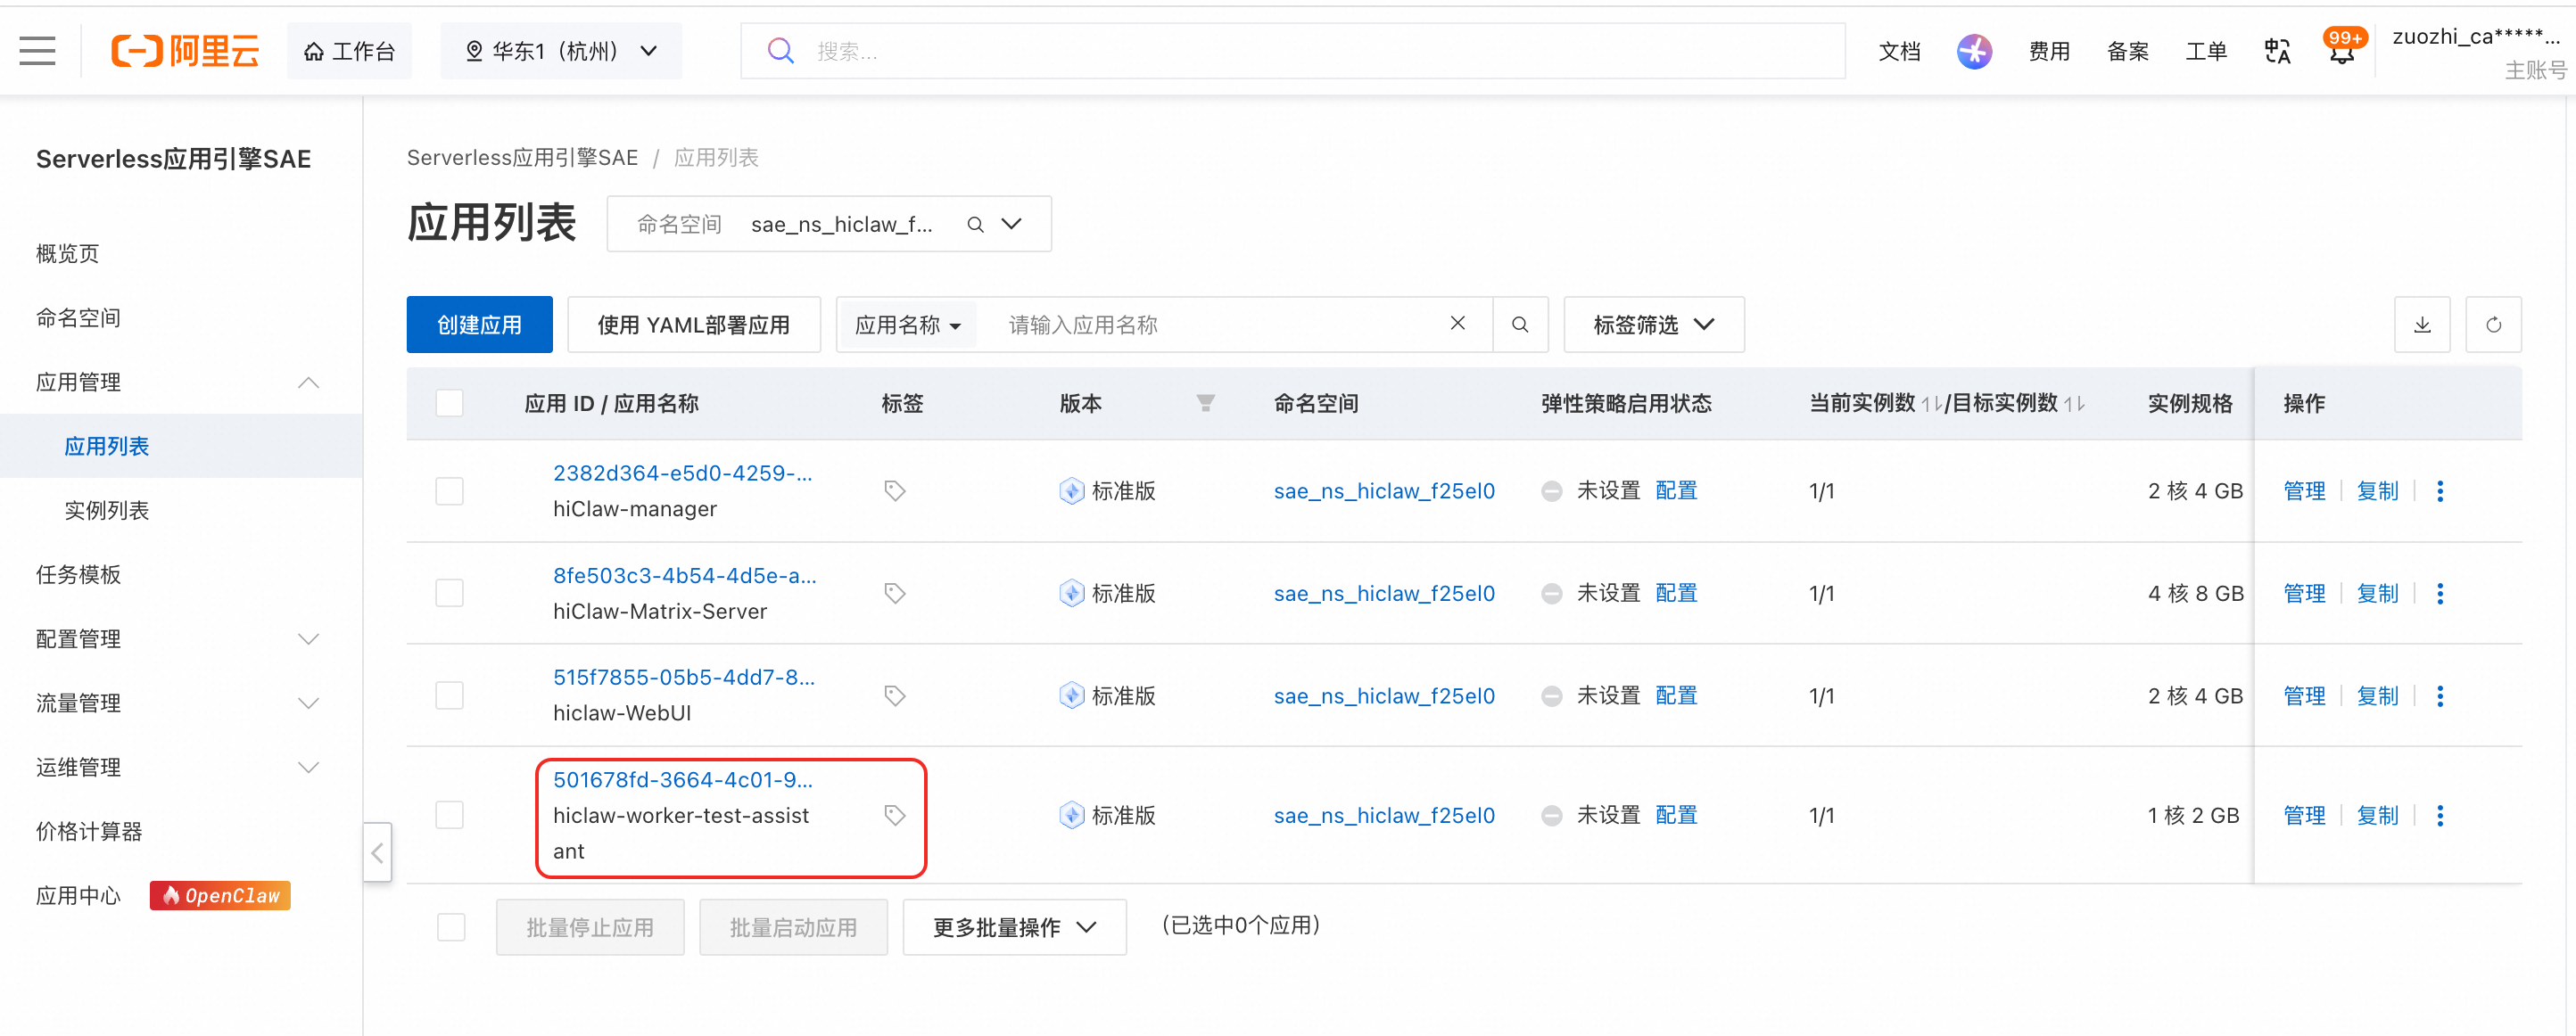Edit tags for hiclaw-worker-test-assistant

[x=894, y=815]
